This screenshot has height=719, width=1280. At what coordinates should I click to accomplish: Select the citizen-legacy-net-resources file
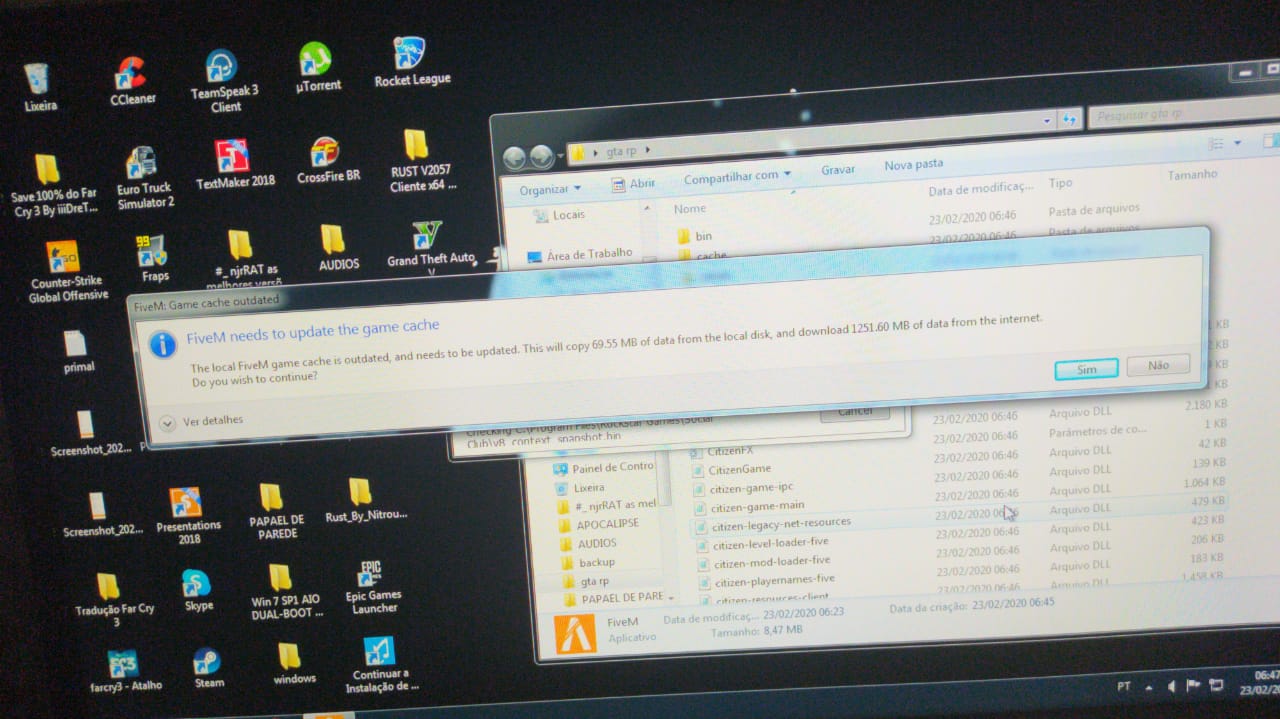click(x=772, y=523)
